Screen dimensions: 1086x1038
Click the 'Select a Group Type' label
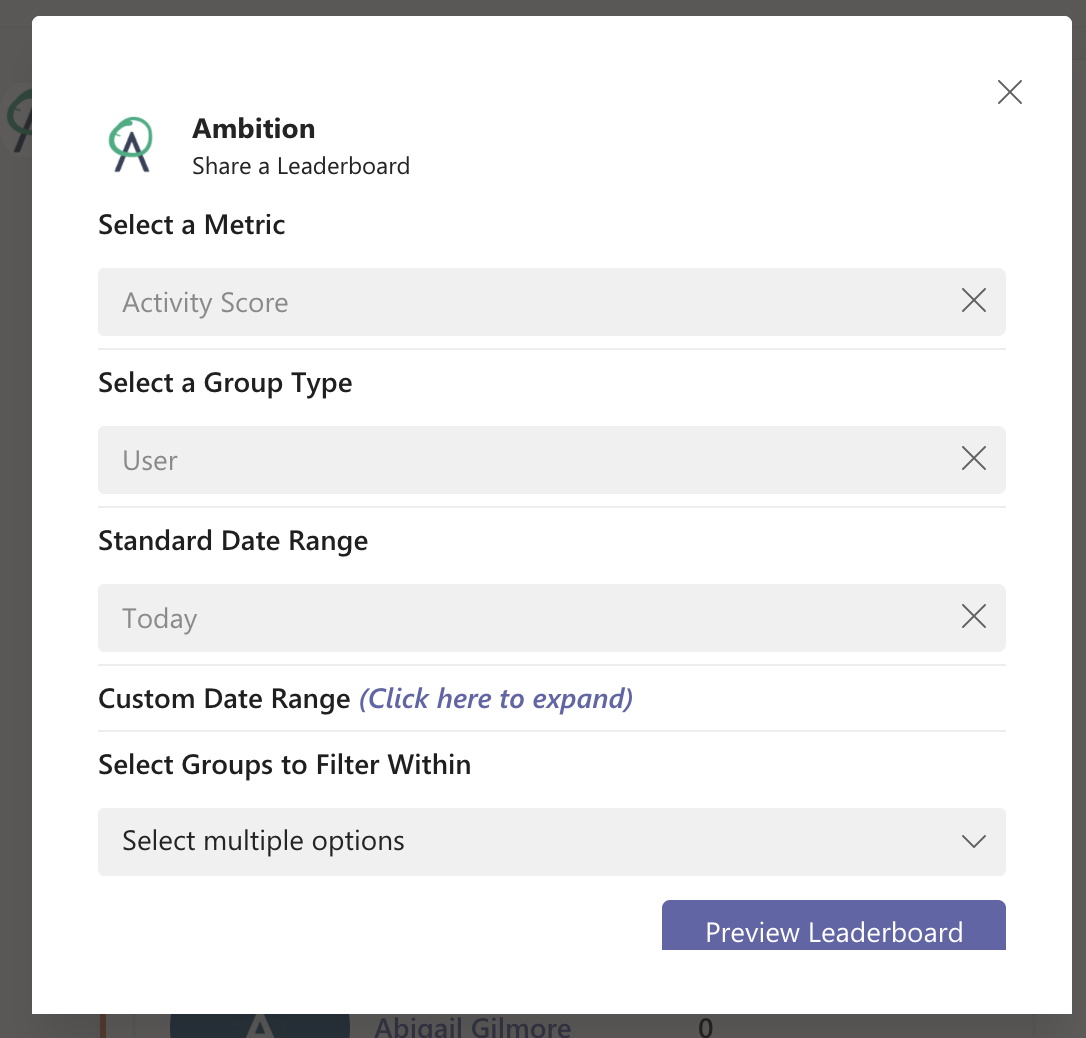pyautogui.click(x=225, y=383)
